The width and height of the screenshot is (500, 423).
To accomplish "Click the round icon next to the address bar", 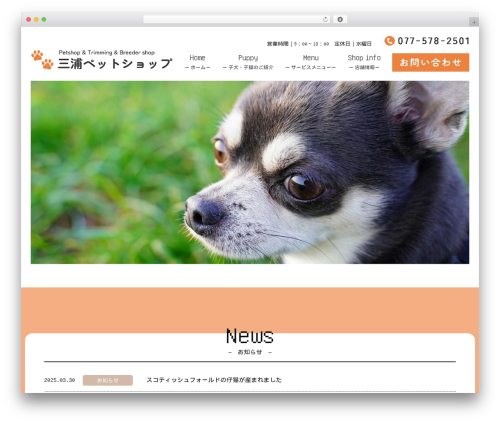I will (x=340, y=19).
